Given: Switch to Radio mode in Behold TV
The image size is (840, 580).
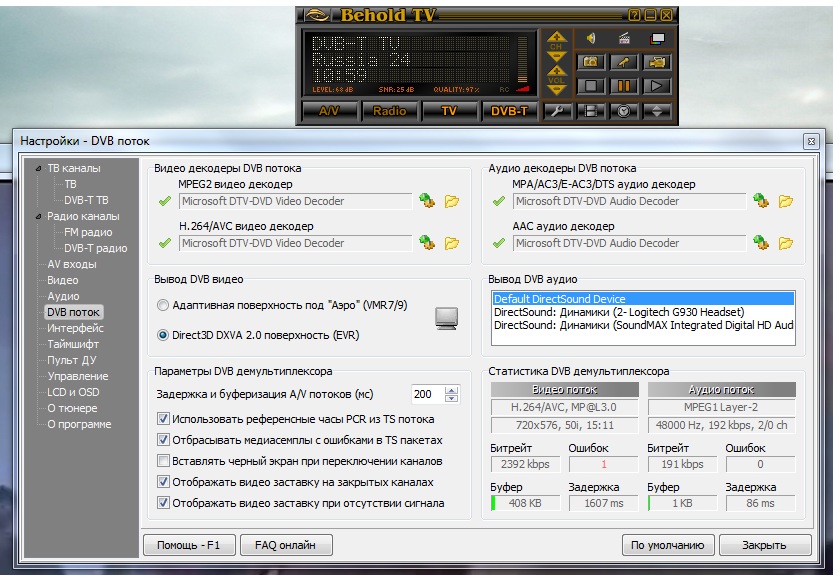Looking at the screenshot, I should [x=389, y=111].
